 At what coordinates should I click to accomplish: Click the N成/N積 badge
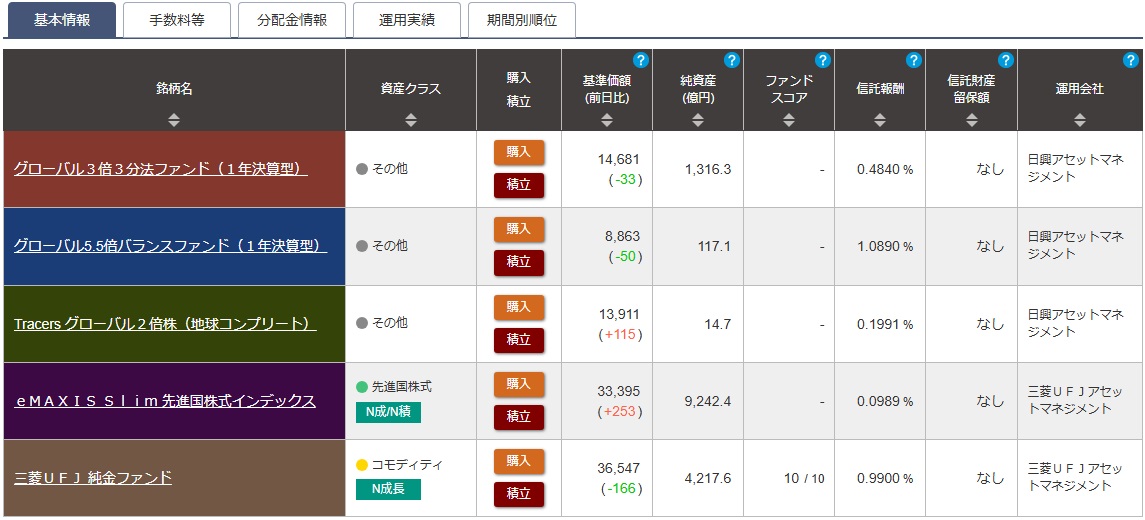388,413
